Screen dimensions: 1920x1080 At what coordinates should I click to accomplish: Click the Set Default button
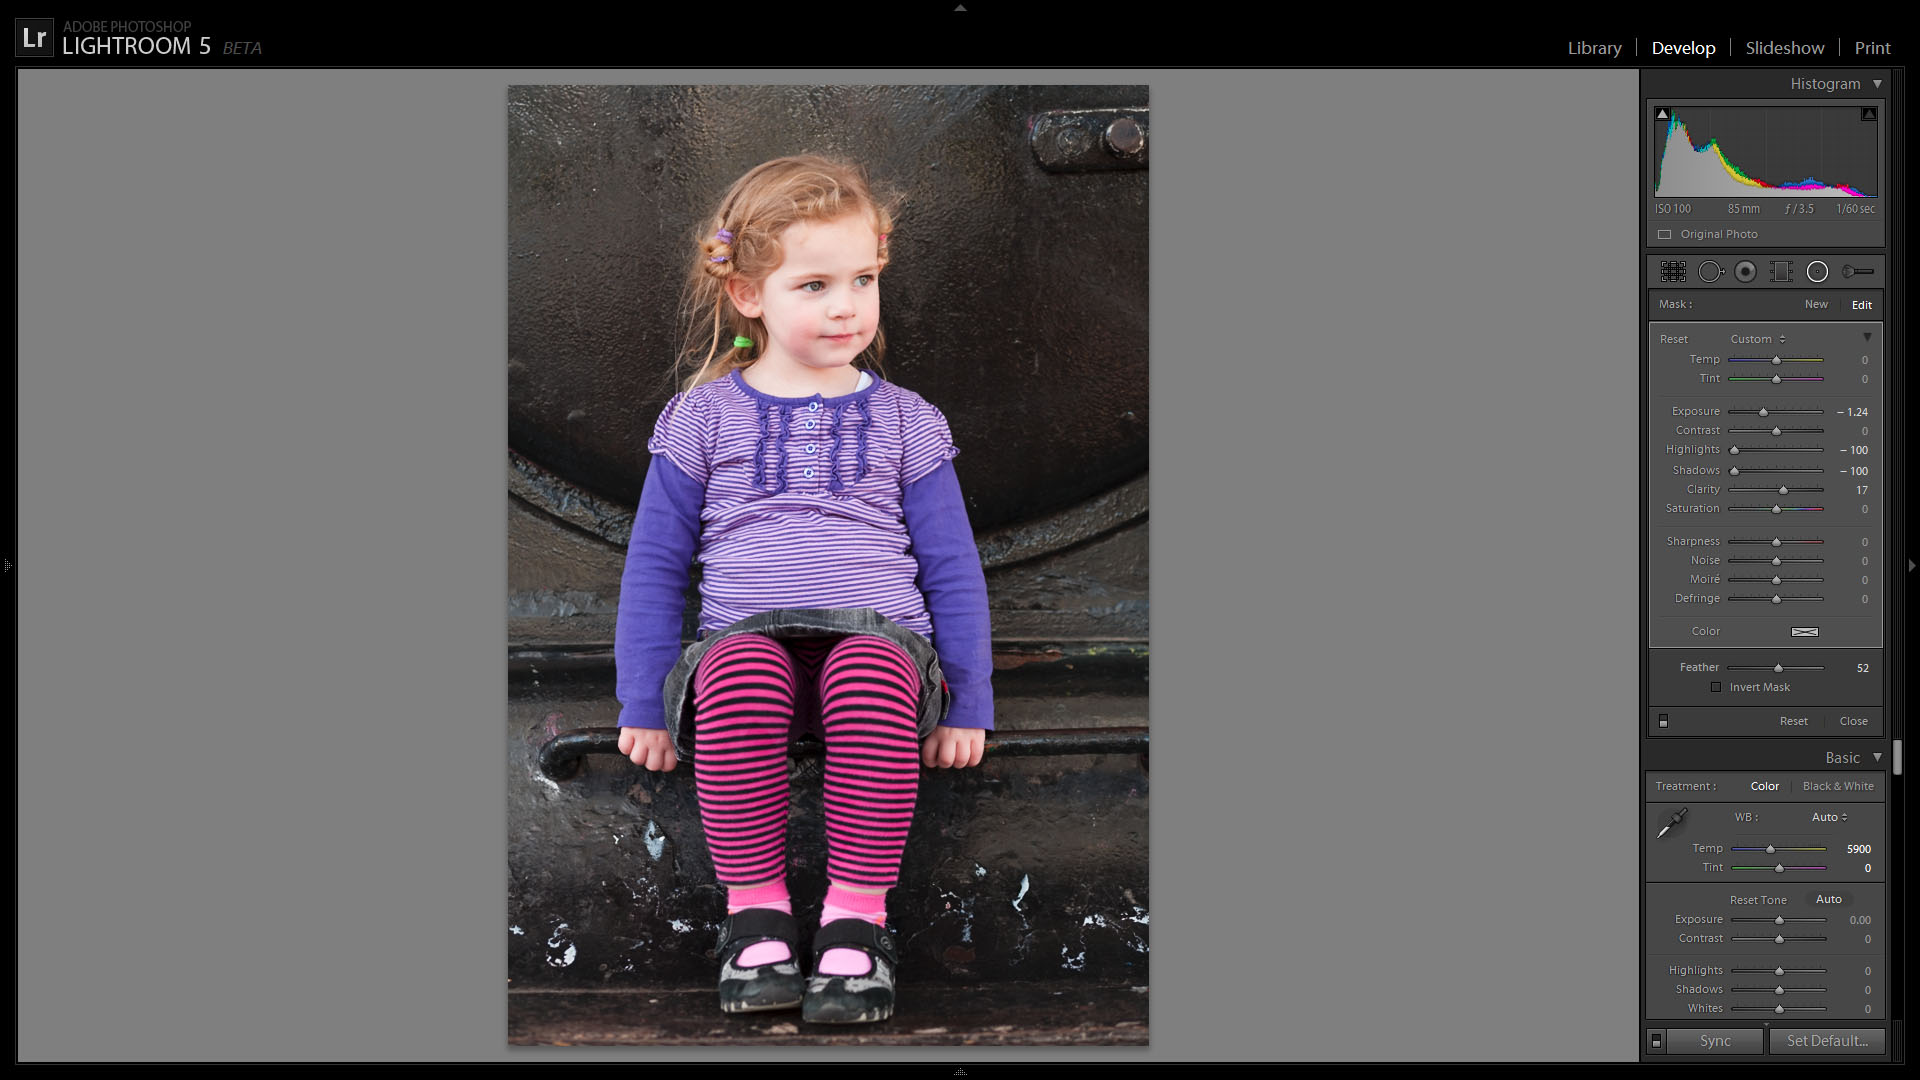pos(1826,1040)
